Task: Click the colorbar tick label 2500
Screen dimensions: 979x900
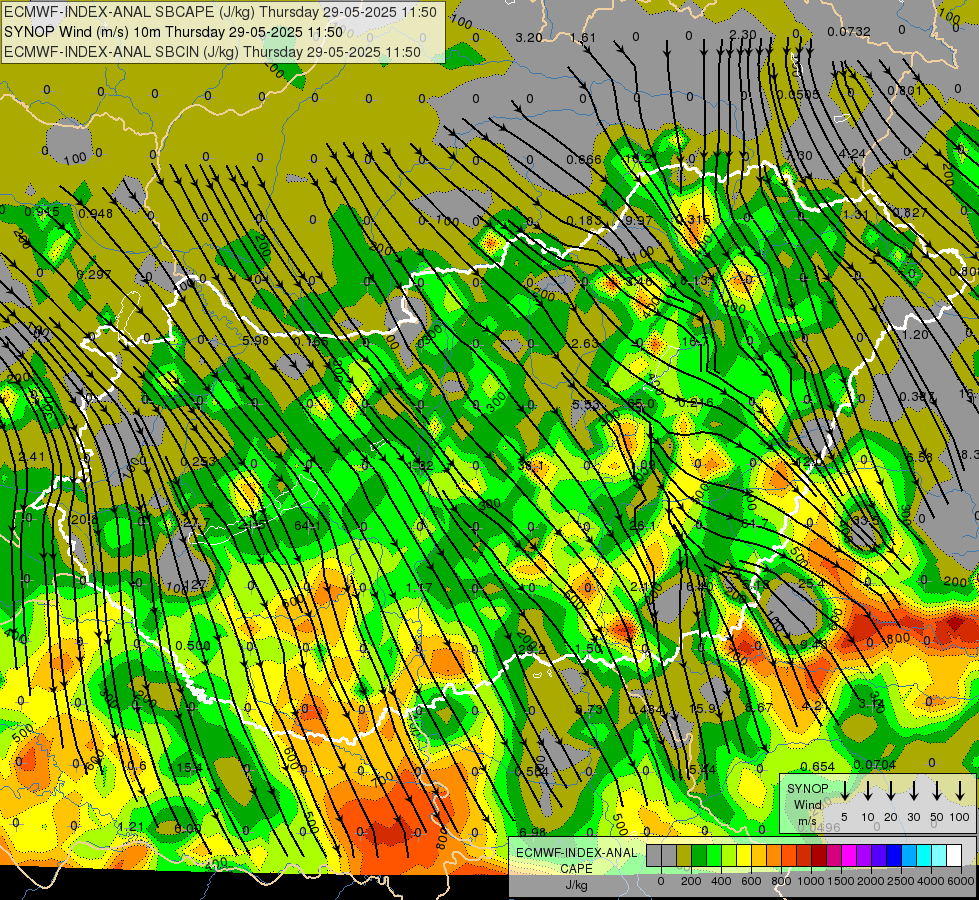Action: pos(900,881)
